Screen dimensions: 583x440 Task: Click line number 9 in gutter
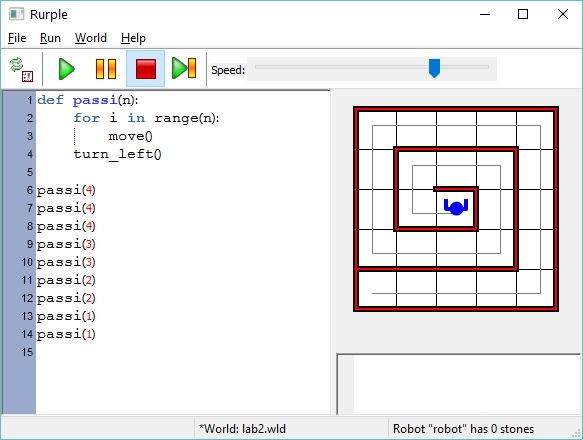tap(30, 244)
